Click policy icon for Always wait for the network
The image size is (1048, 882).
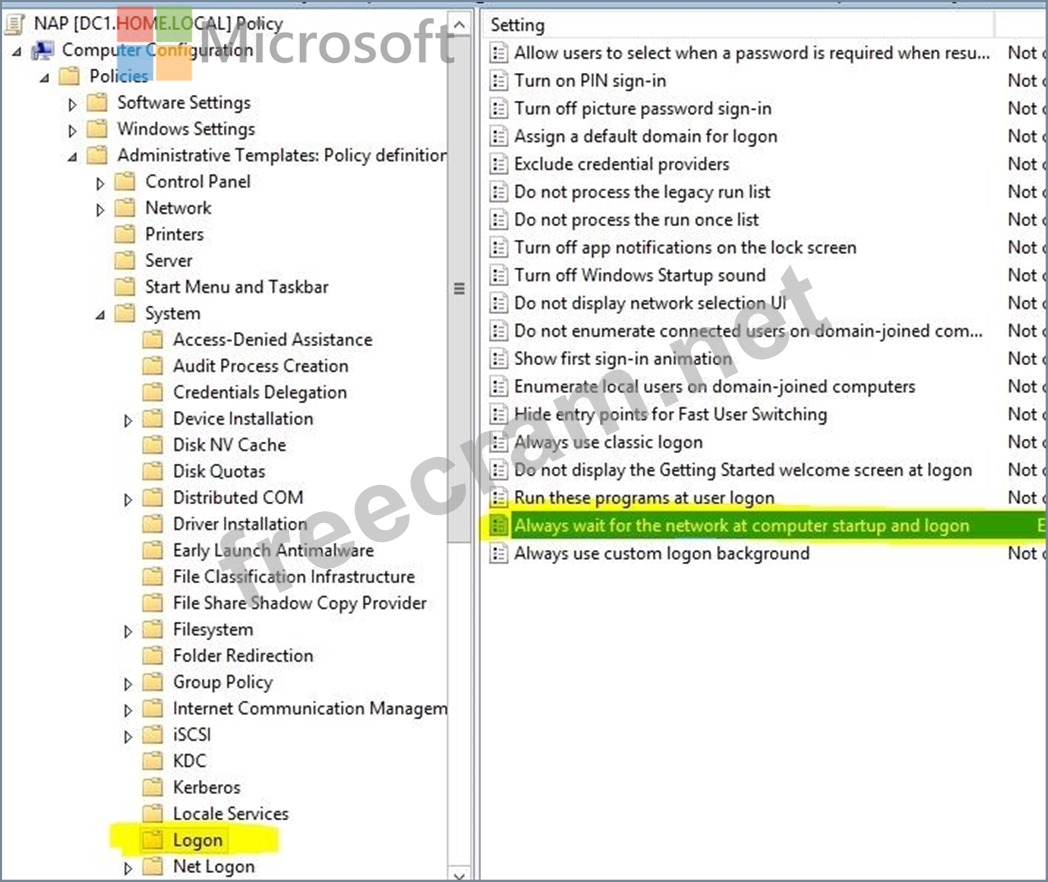(499, 526)
